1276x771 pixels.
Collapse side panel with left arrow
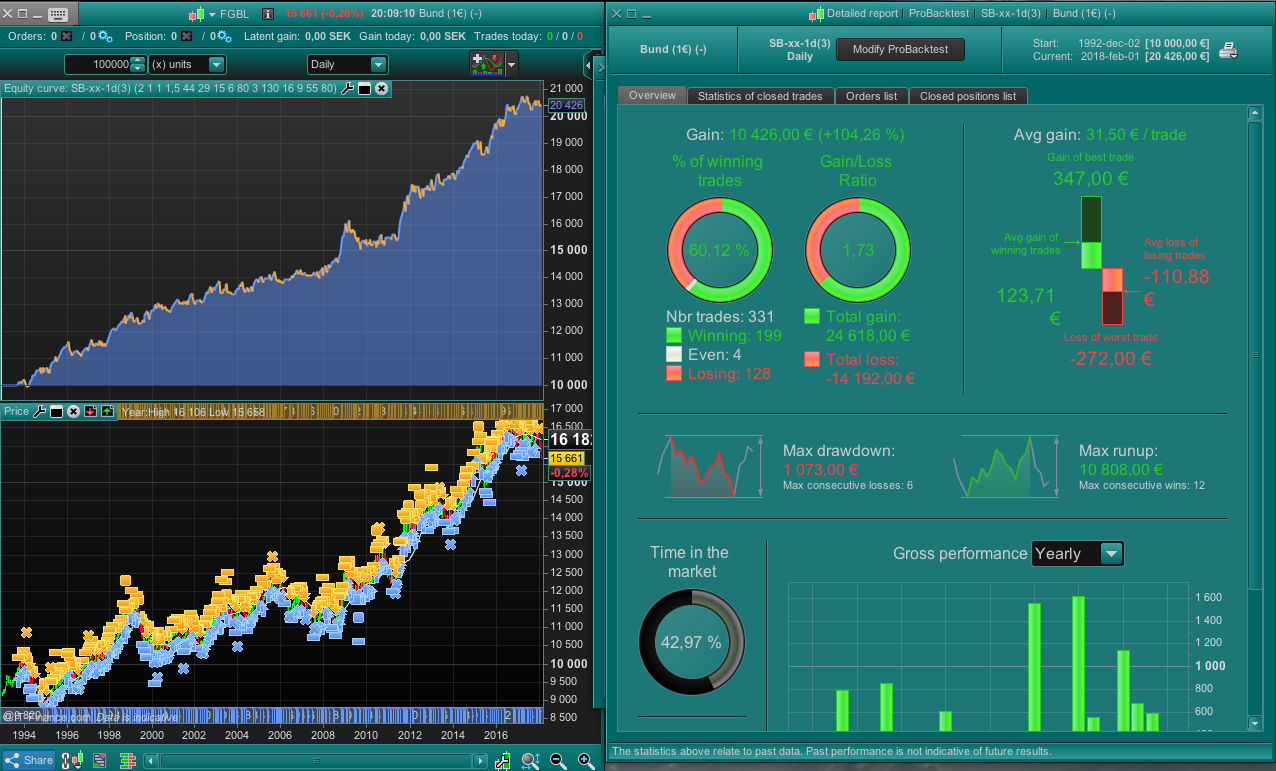pos(588,66)
